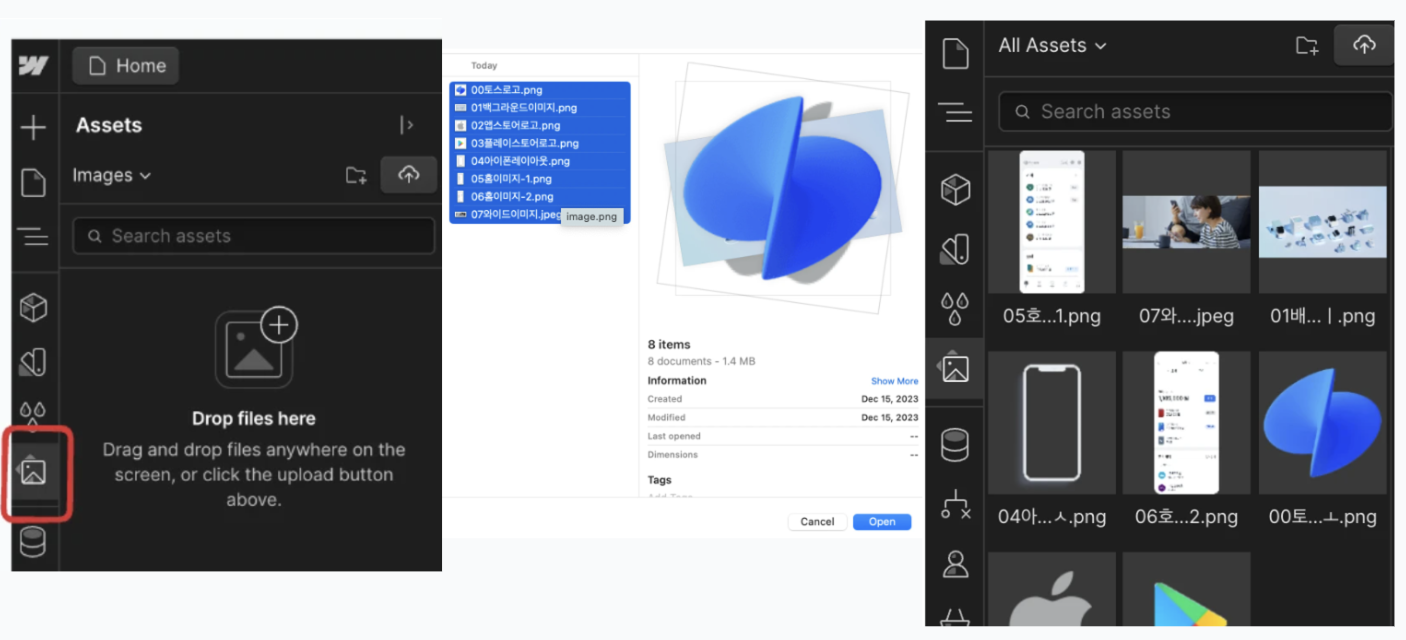Click the blue logo preview in file dialog
Screen dimensions: 1406x640
point(782,187)
